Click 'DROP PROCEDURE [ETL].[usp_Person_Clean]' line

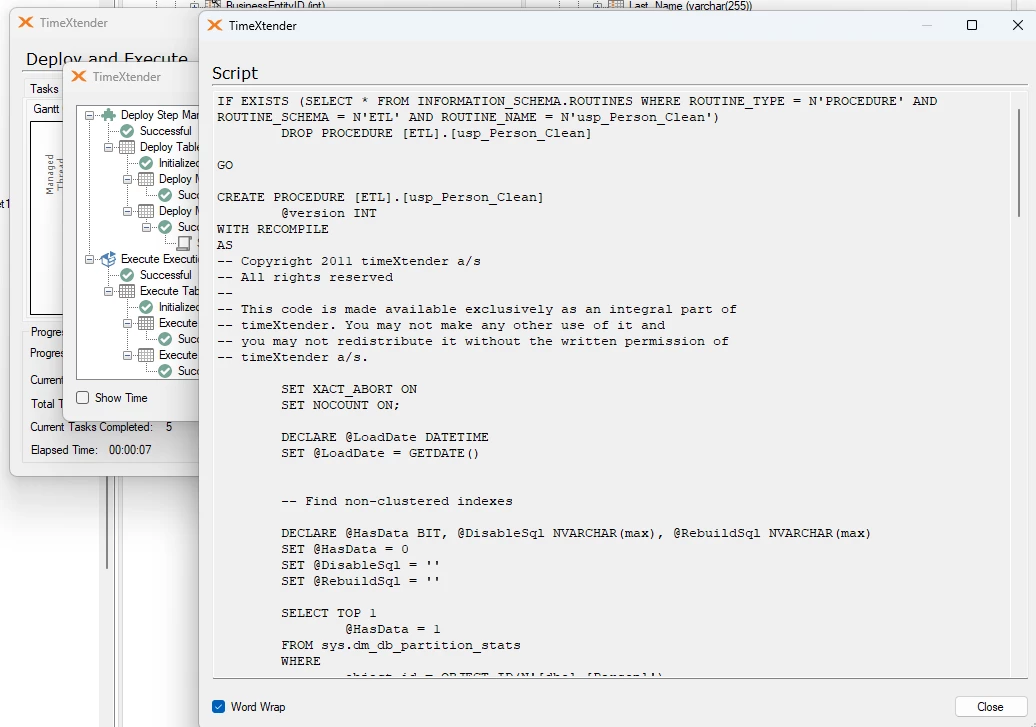pyautogui.click(x=436, y=133)
